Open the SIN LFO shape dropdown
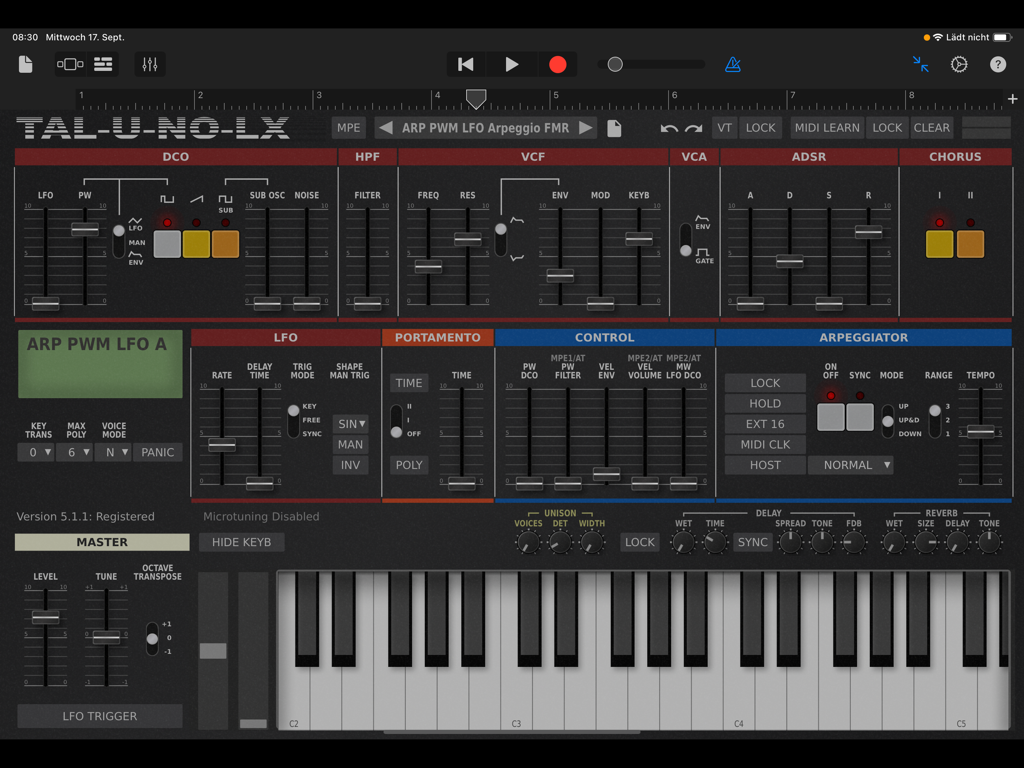 click(351, 423)
